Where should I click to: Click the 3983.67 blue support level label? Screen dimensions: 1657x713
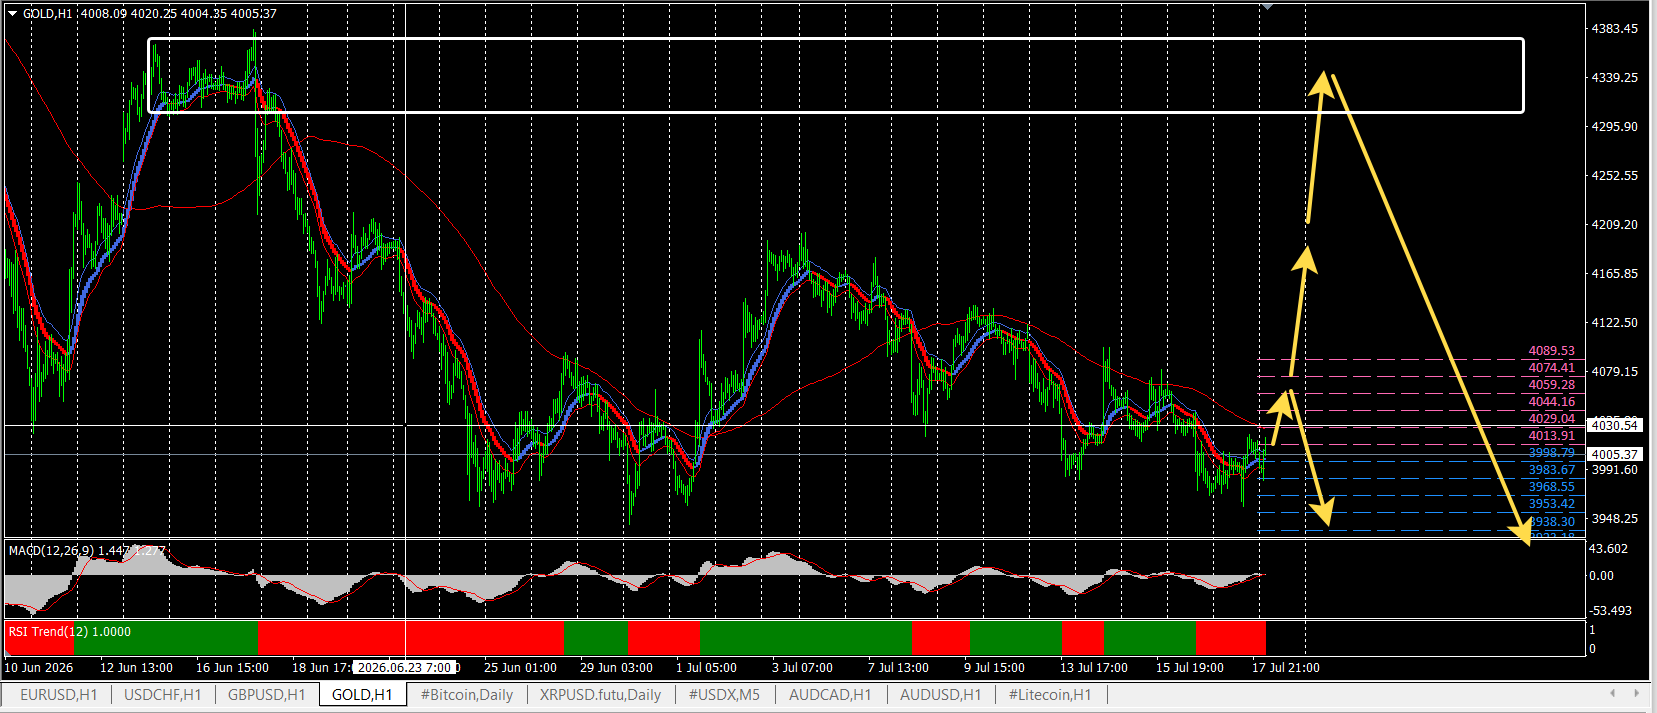[1551, 470]
